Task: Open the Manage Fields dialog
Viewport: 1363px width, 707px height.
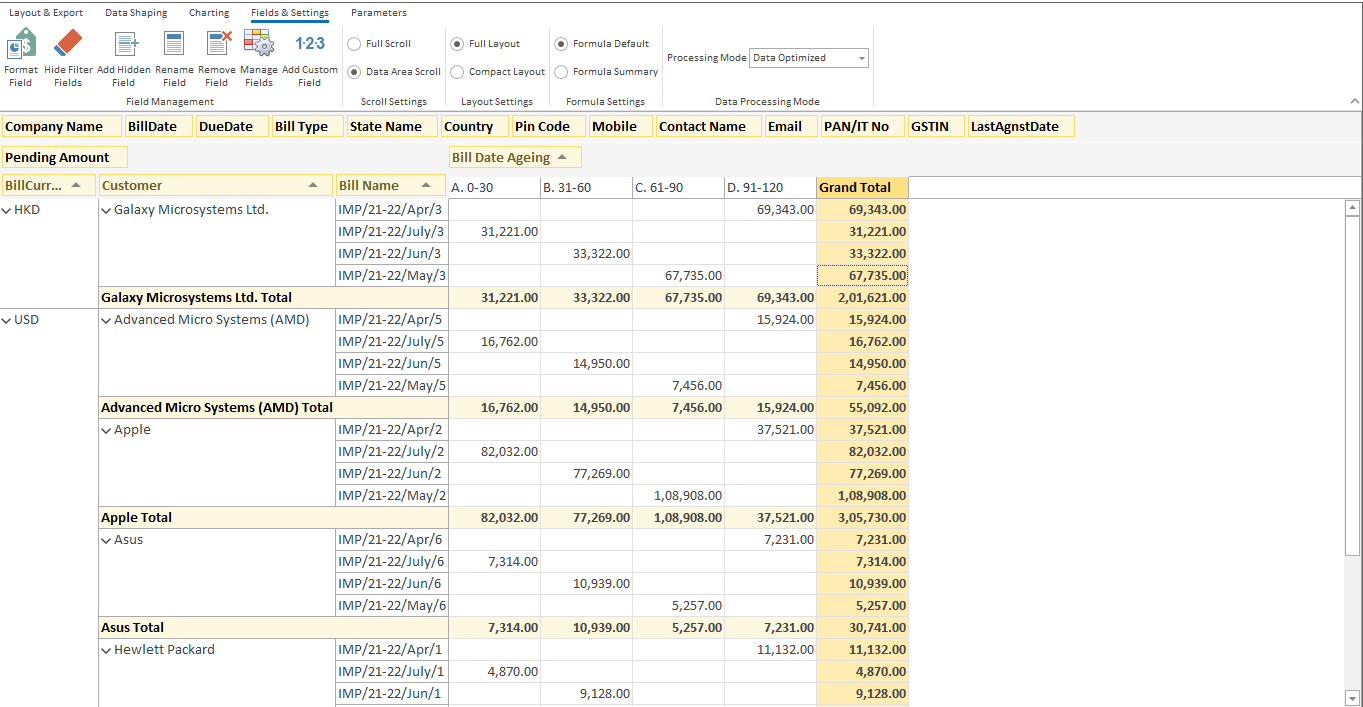Action: (259, 45)
